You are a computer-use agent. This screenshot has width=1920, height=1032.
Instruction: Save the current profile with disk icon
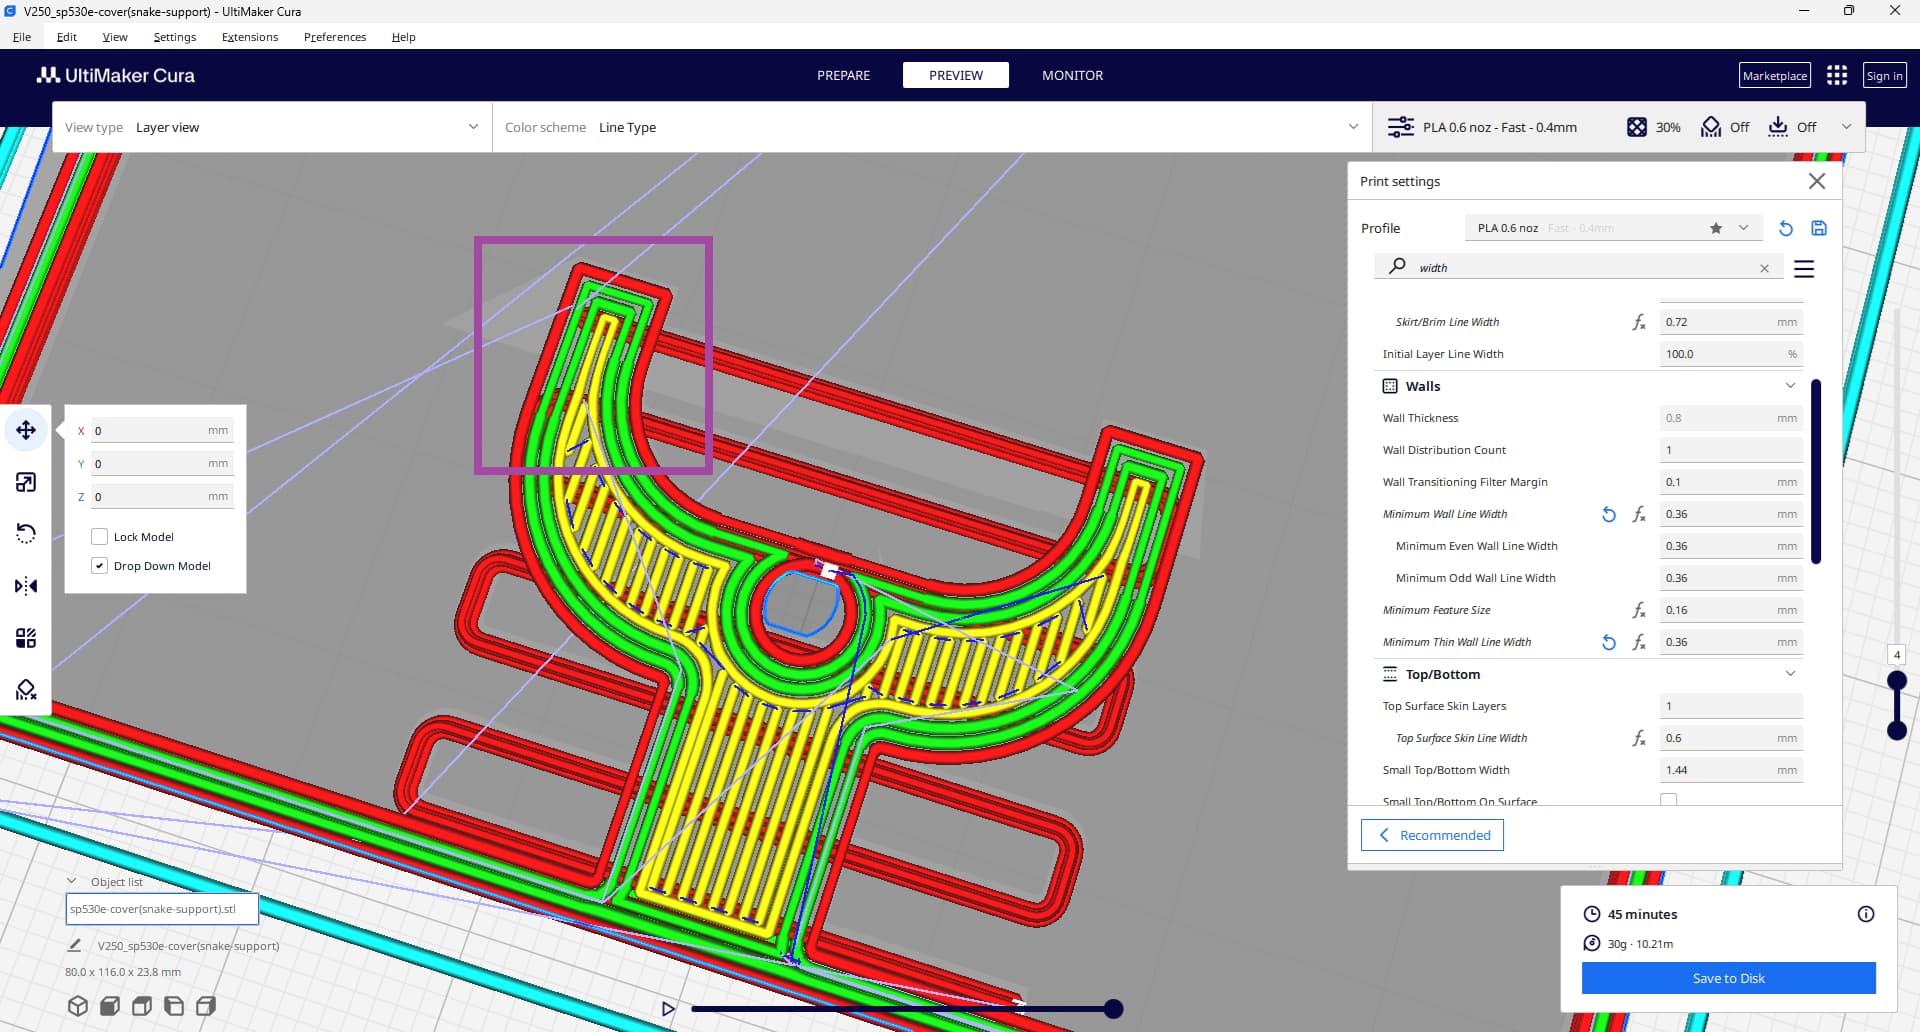pos(1819,228)
